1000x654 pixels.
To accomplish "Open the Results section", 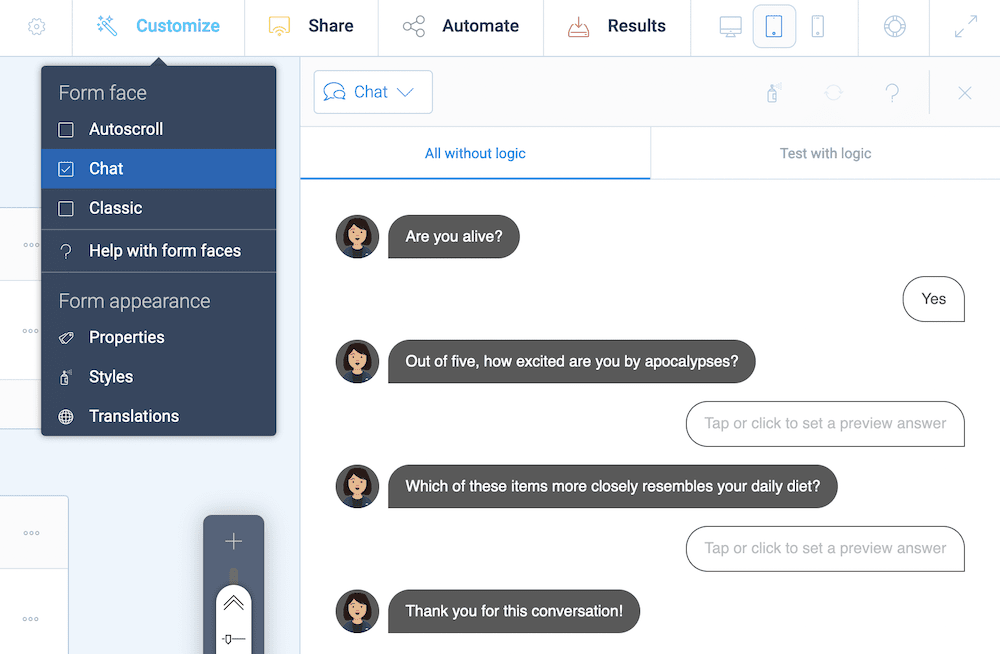I will (617, 26).
